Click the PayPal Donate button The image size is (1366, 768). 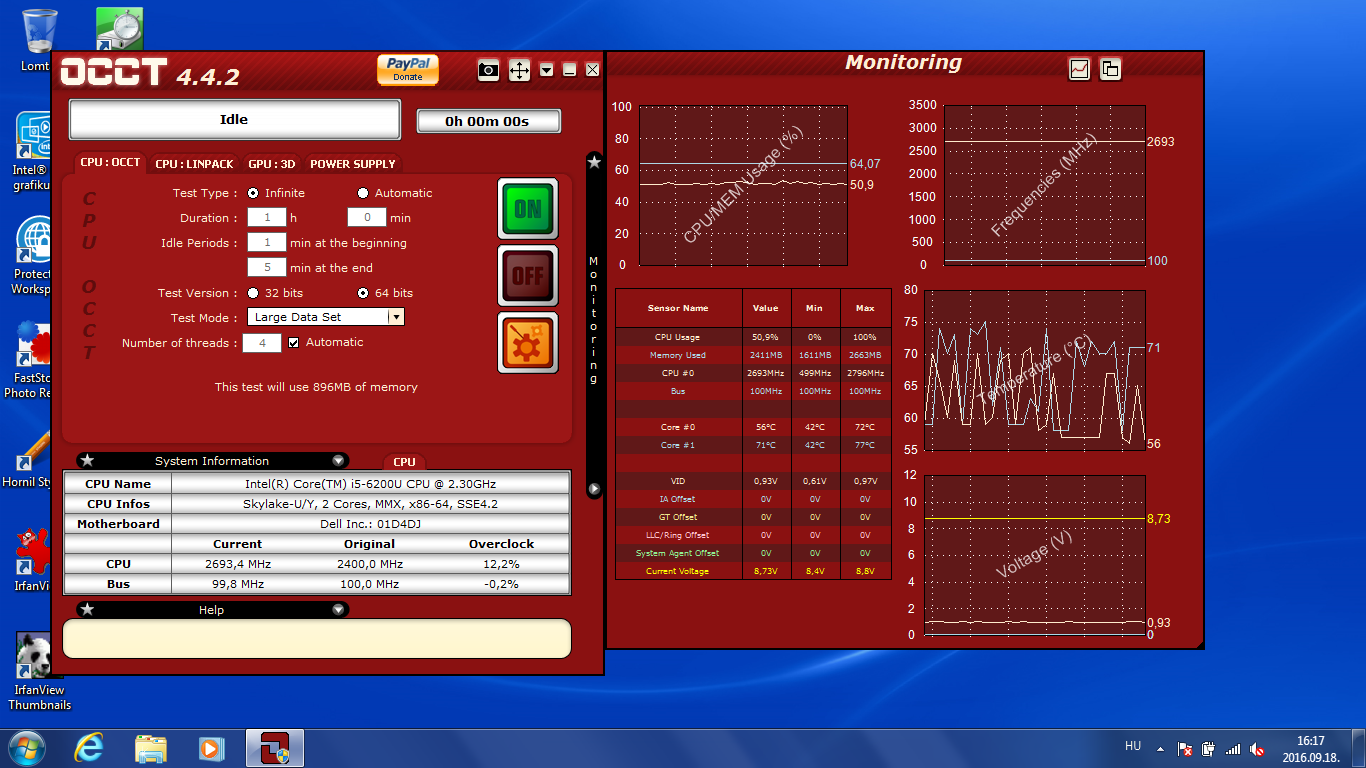point(408,69)
